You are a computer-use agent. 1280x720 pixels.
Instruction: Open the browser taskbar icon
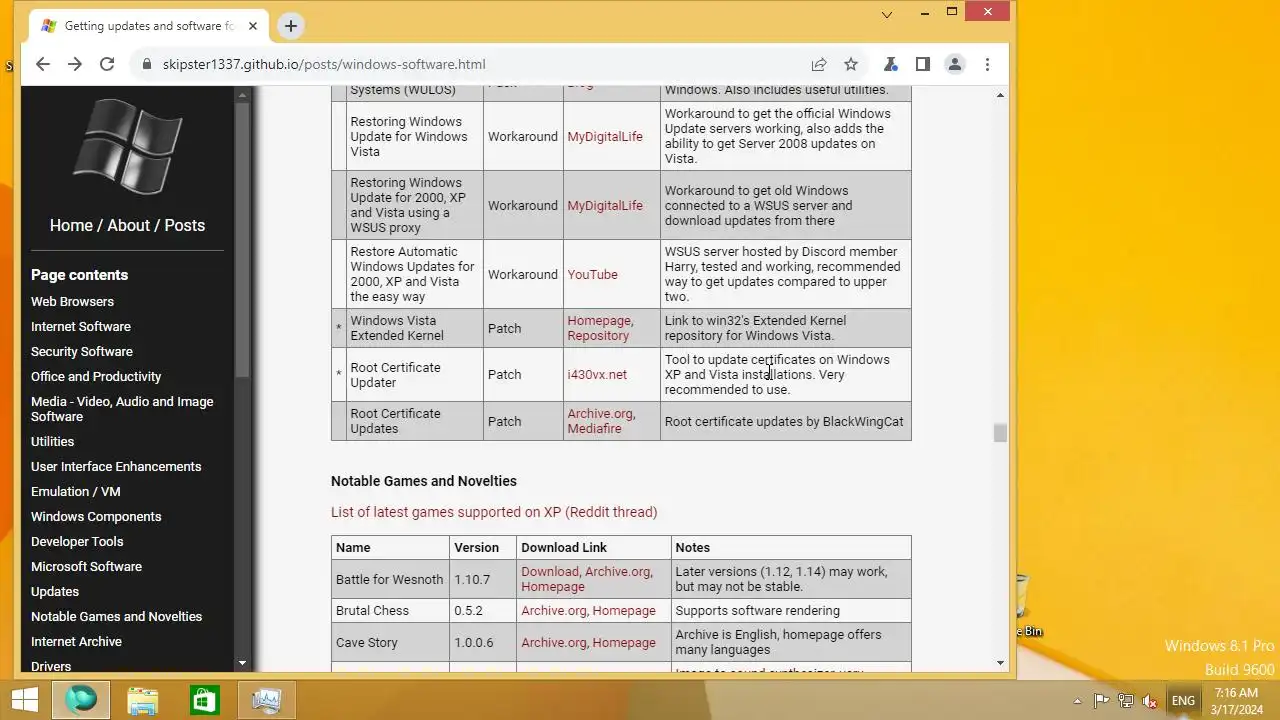coord(81,699)
